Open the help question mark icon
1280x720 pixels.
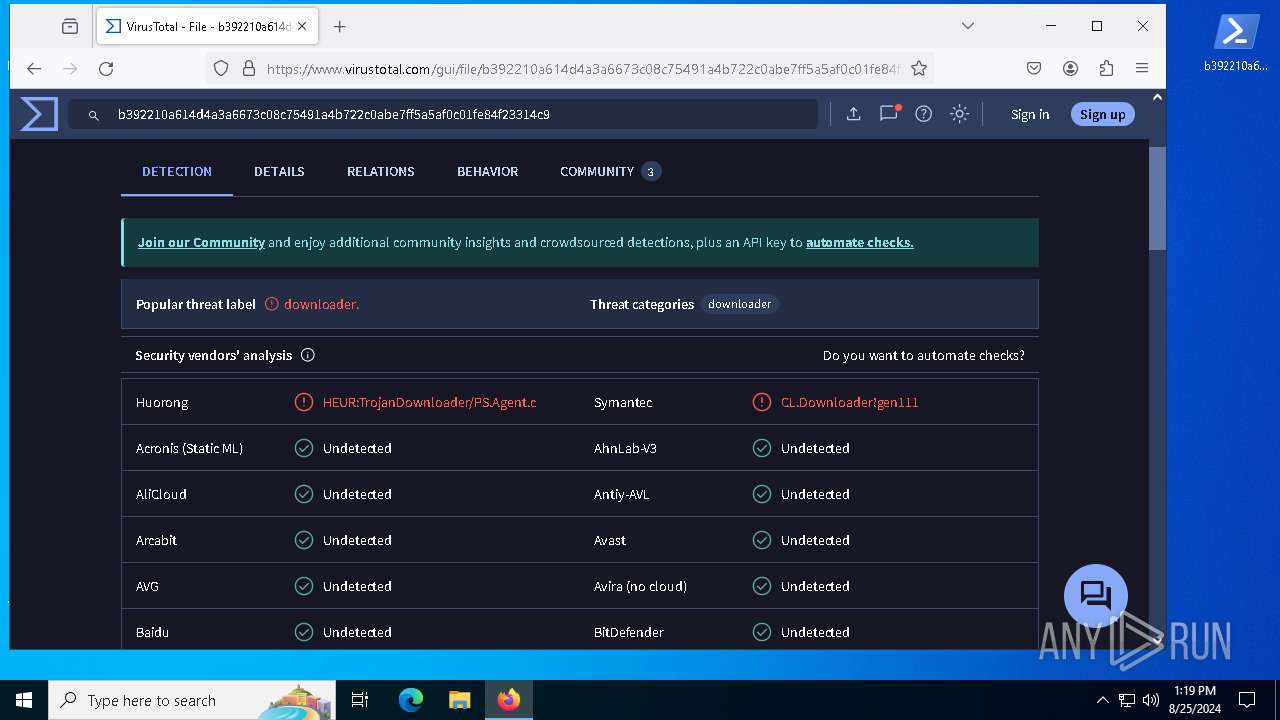pos(924,114)
